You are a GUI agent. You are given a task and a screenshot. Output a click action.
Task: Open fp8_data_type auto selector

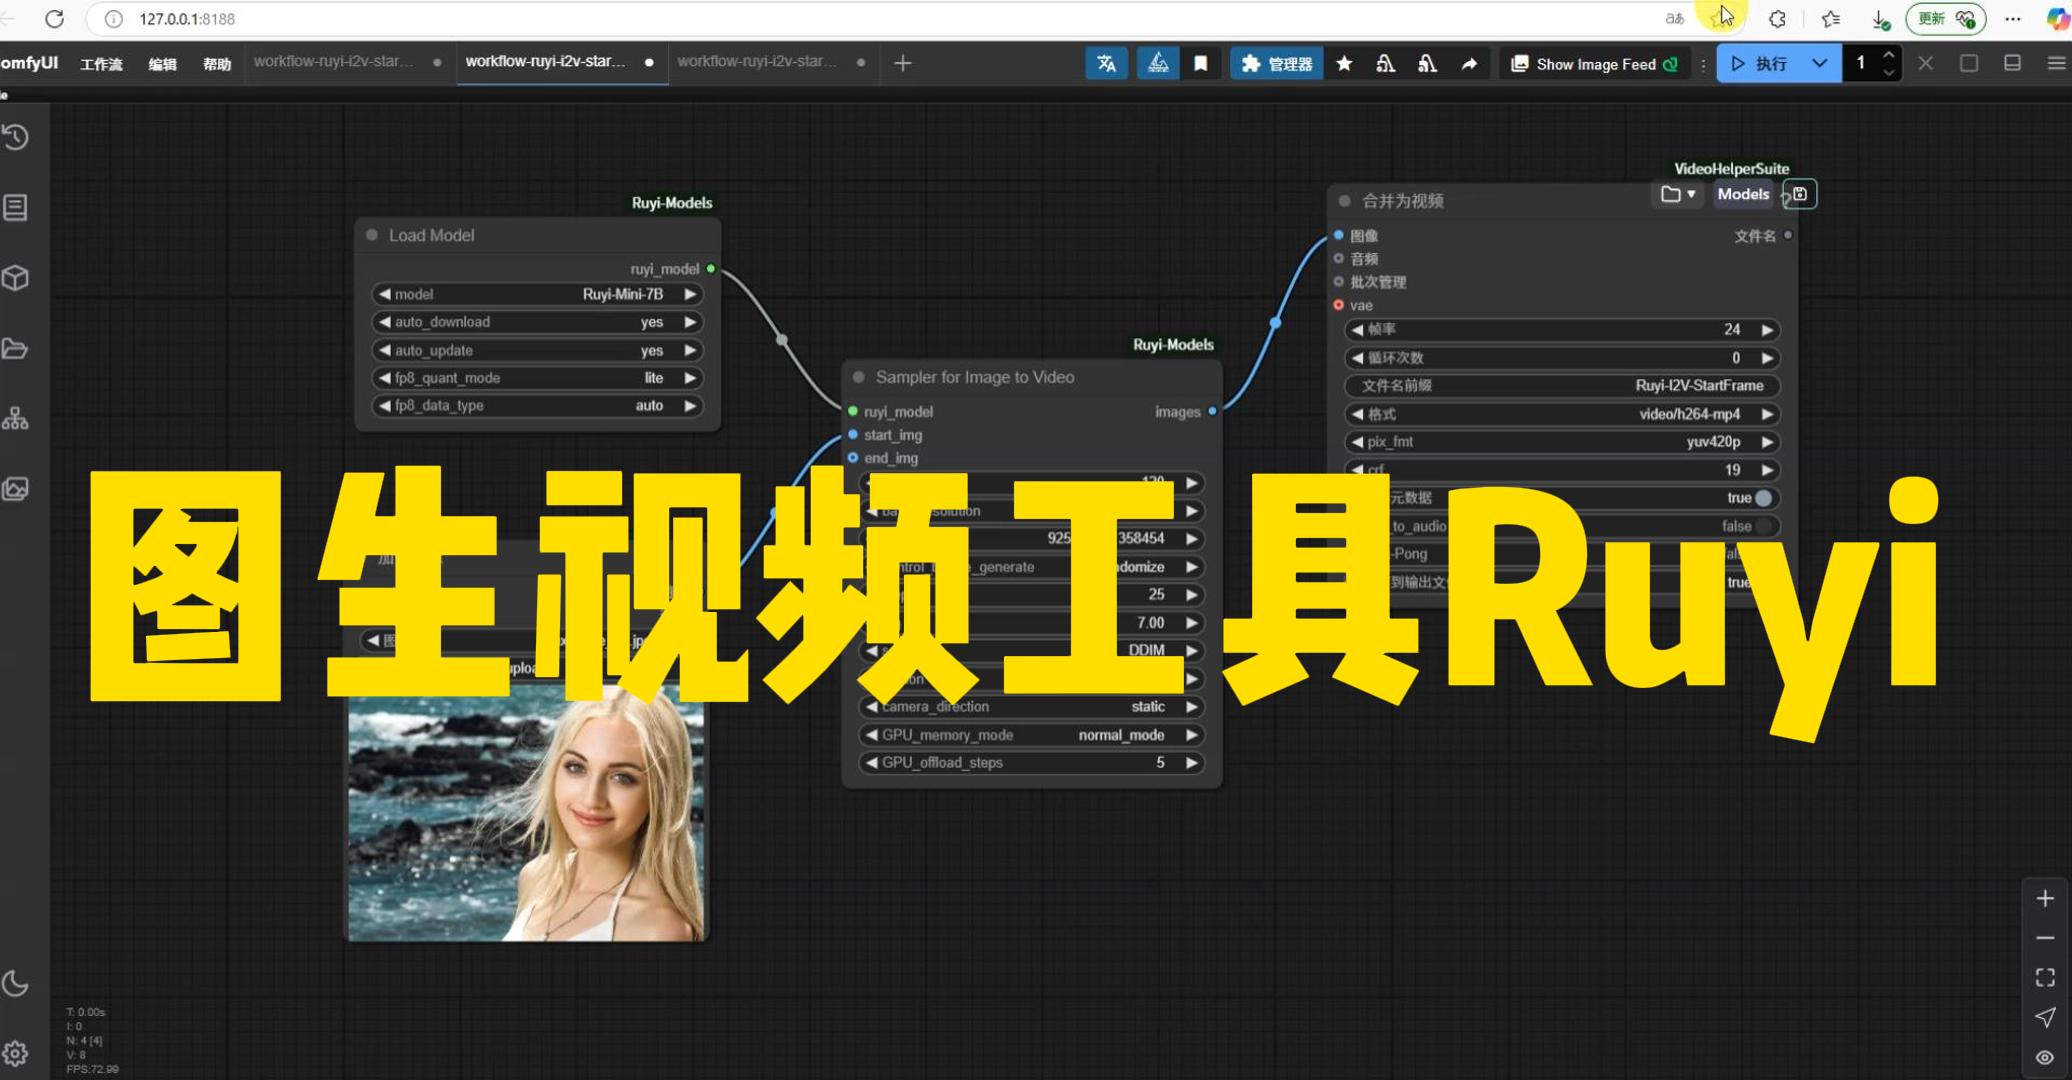point(537,406)
